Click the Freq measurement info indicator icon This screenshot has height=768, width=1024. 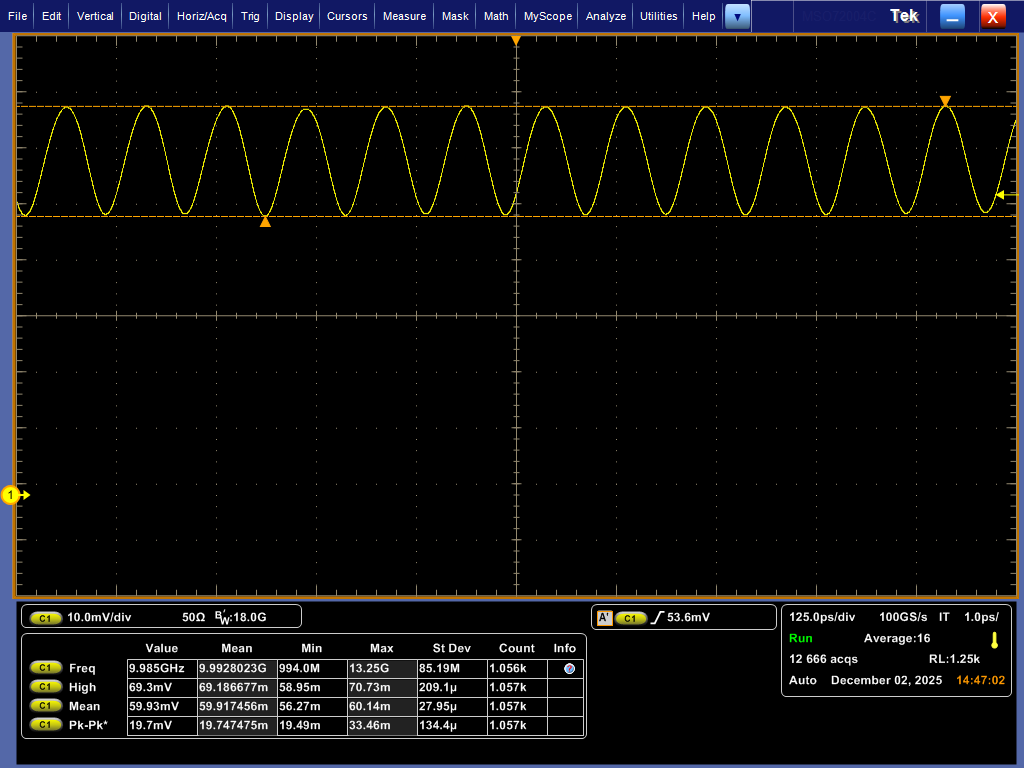[569, 668]
